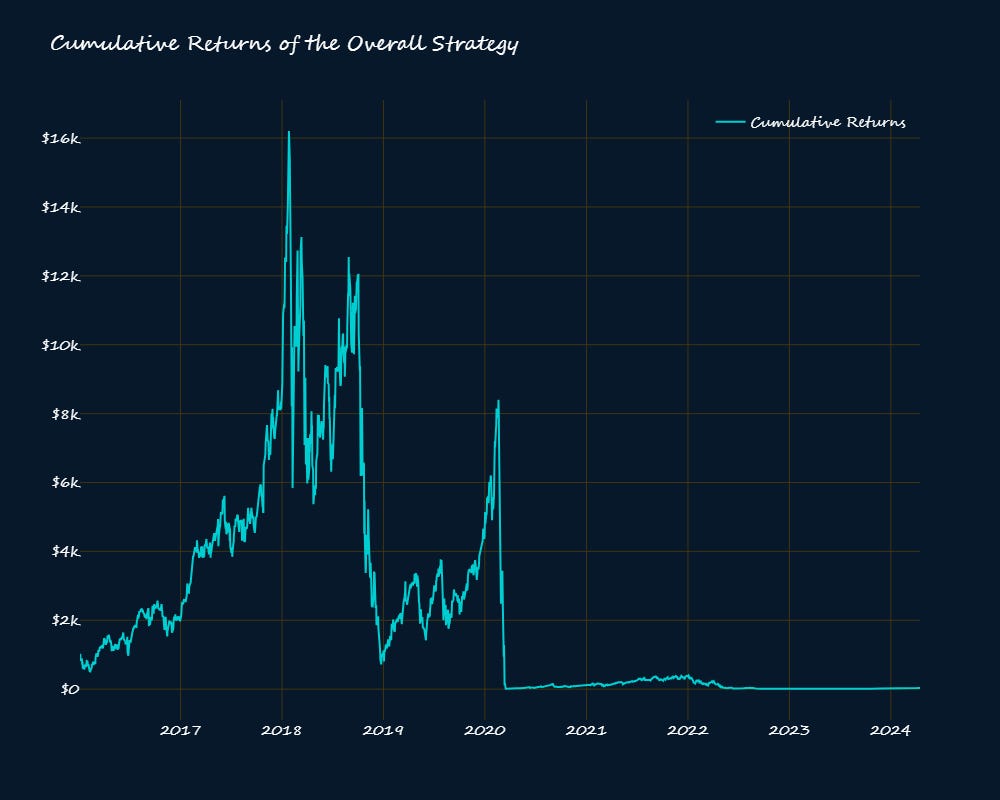The width and height of the screenshot is (1000, 800).
Task: Click the $16k y-axis label
Action: click(x=61, y=138)
